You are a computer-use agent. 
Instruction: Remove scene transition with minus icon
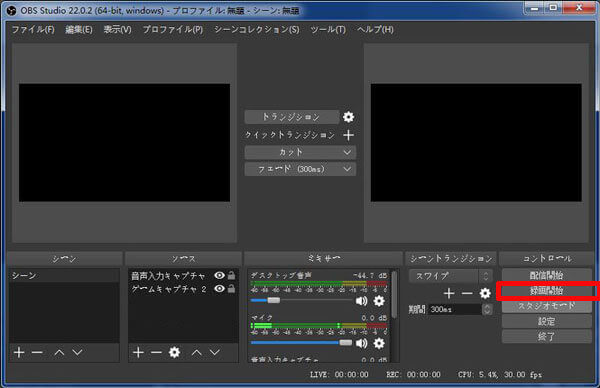click(467, 293)
